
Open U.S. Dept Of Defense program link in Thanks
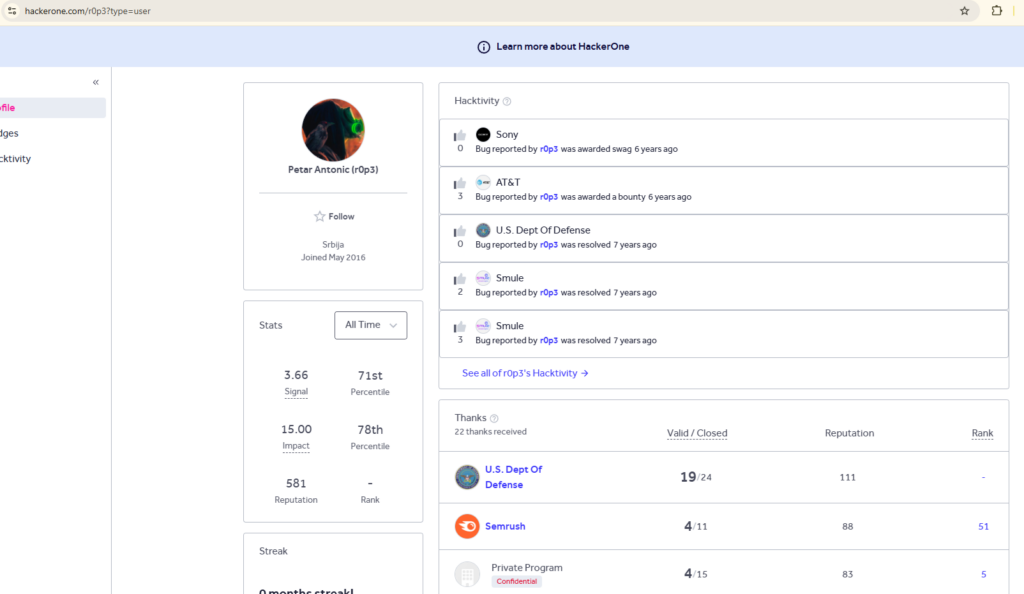513,477
